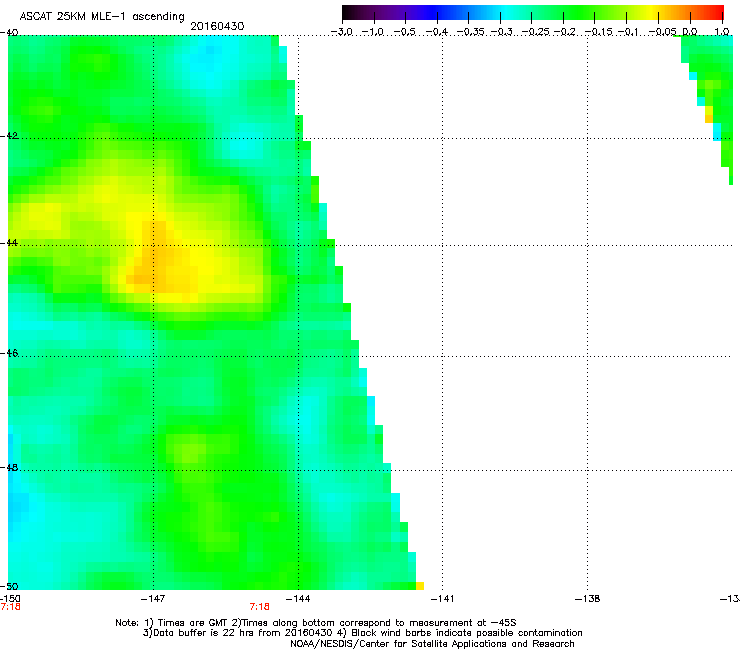Screen dimensions: 740x650
Task: Click the -0.5 colorbar label
Action: (x=405, y=32)
